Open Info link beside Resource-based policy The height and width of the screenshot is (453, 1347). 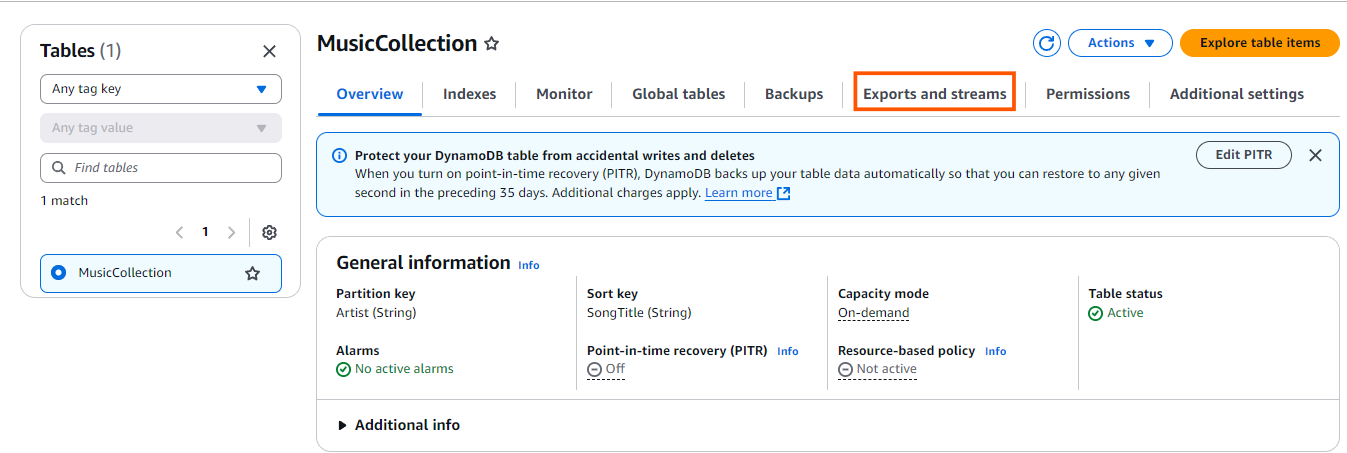(x=996, y=351)
